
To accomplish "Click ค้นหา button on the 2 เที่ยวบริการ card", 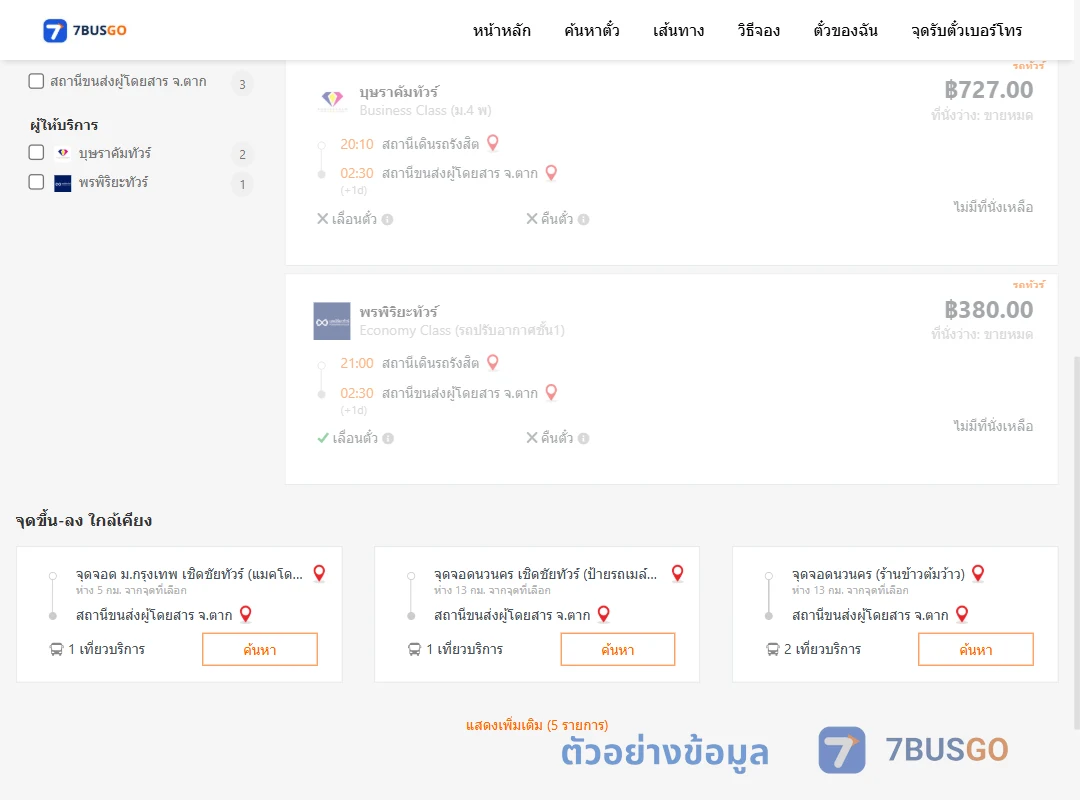I will point(975,649).
